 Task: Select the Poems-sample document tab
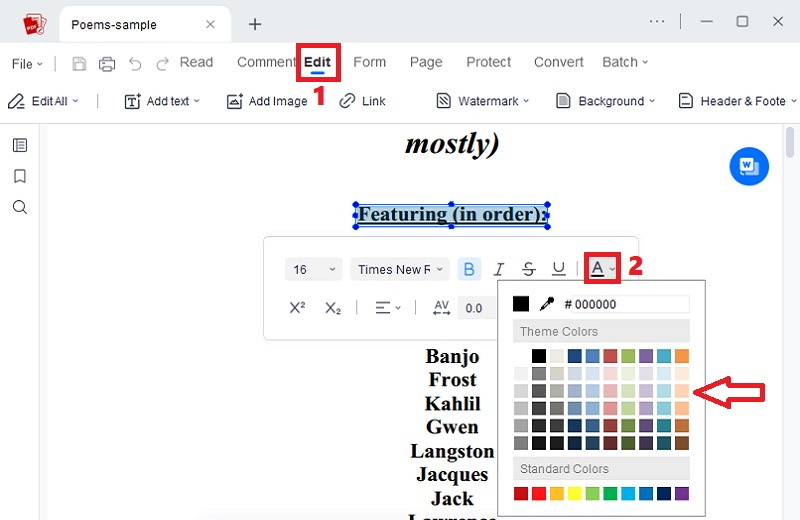[145, 24]
